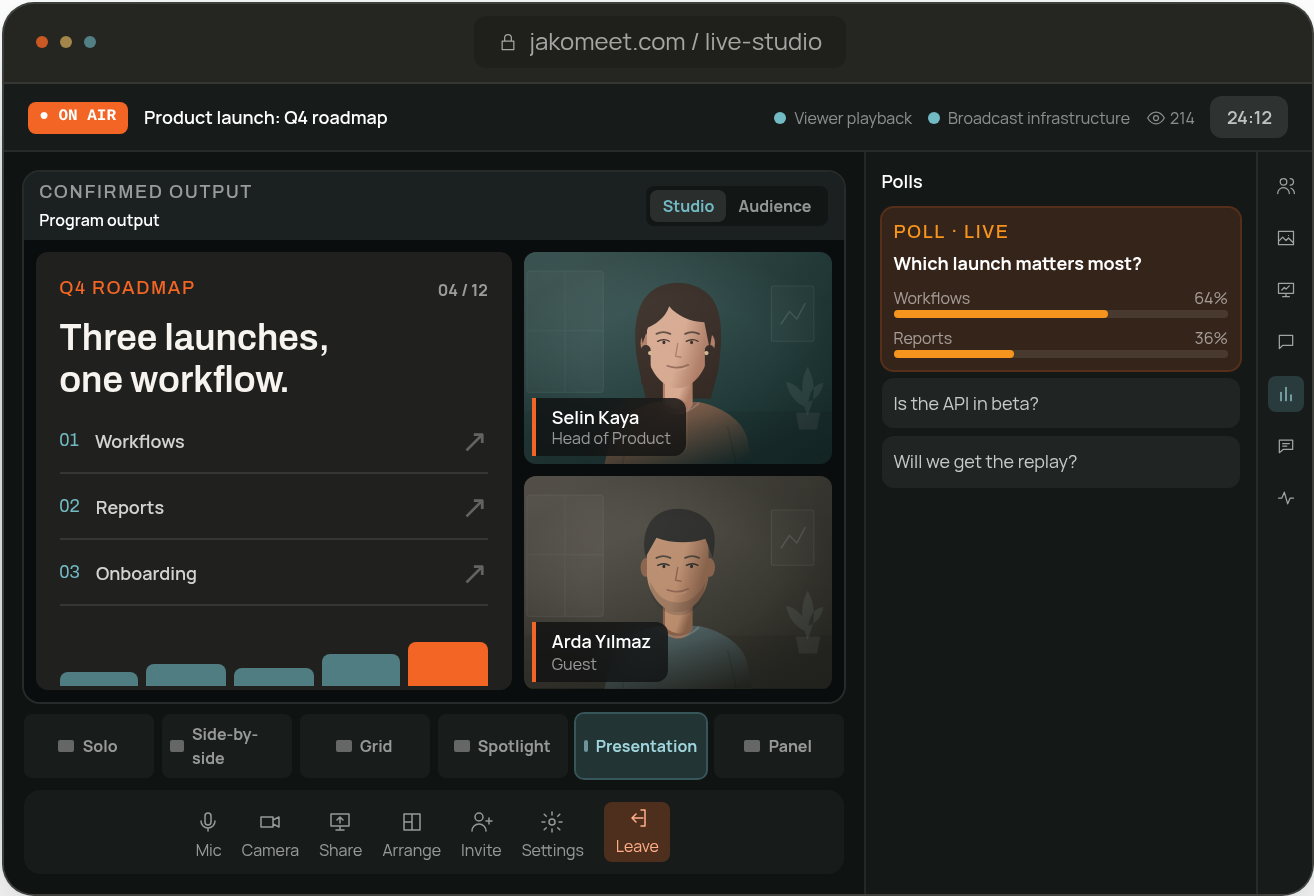Click the Broadcast infrastructure status indicator

click(1029, 118)
